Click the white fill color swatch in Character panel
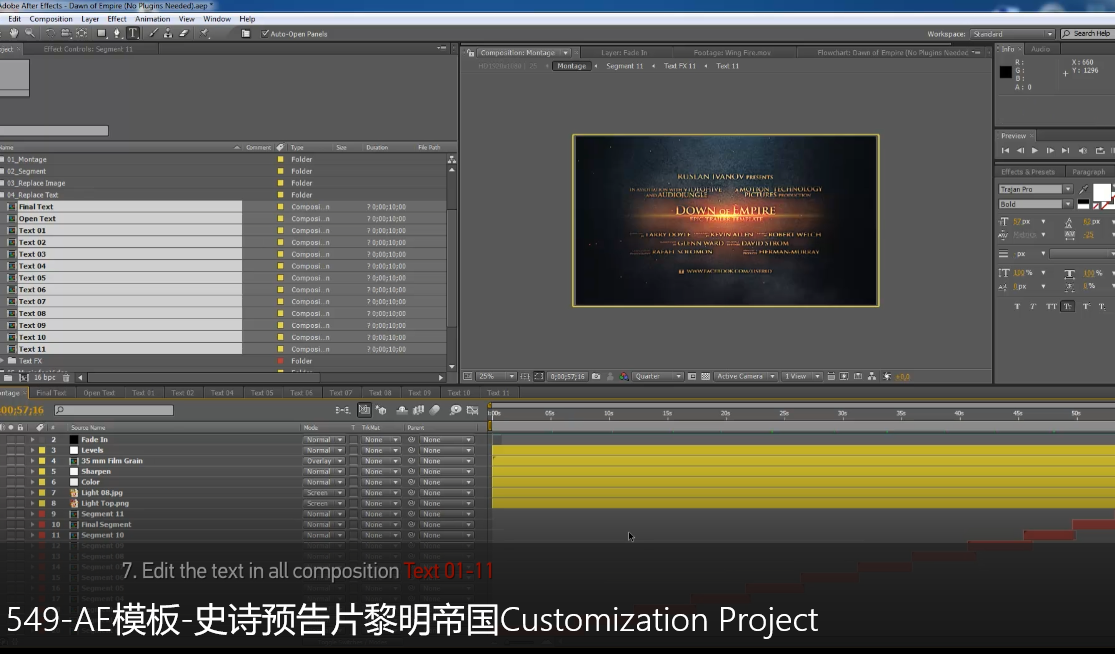Screen dimensions: 1115x654 tap(1101, 192)
